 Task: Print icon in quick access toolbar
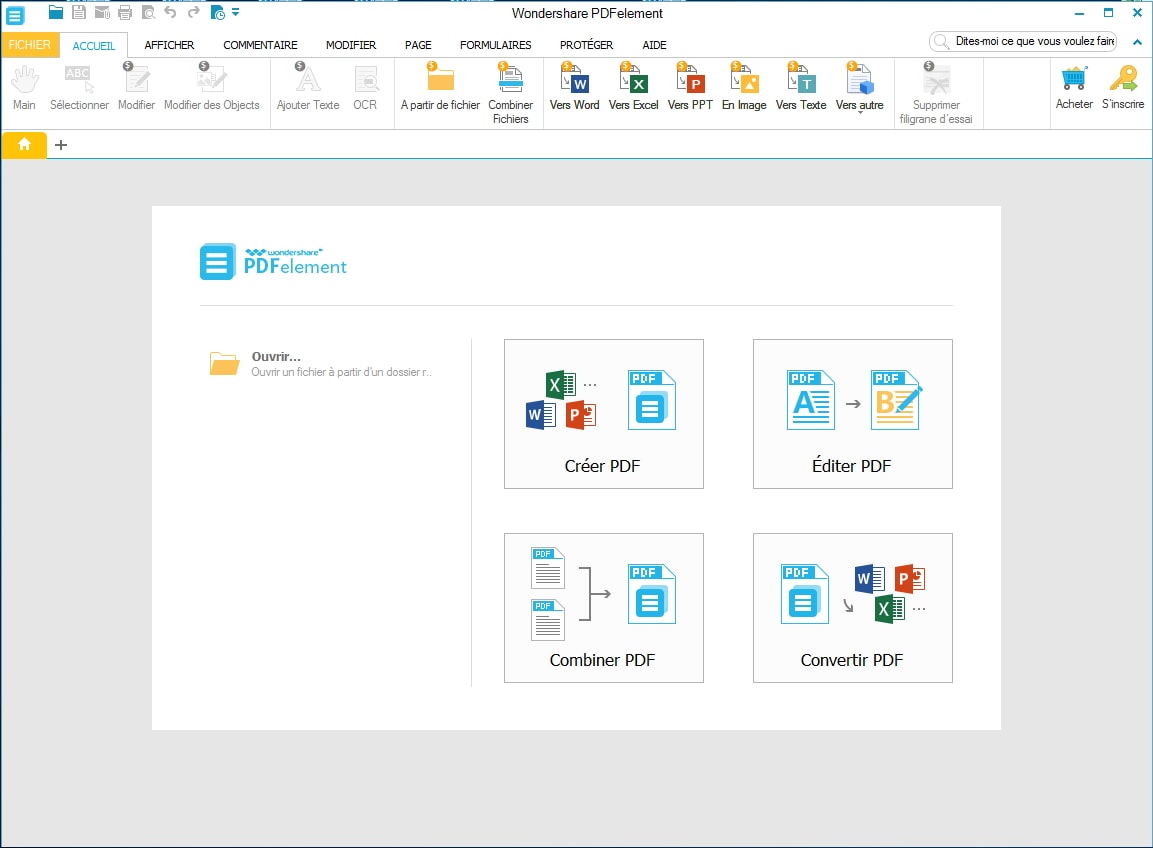[125, 12]
